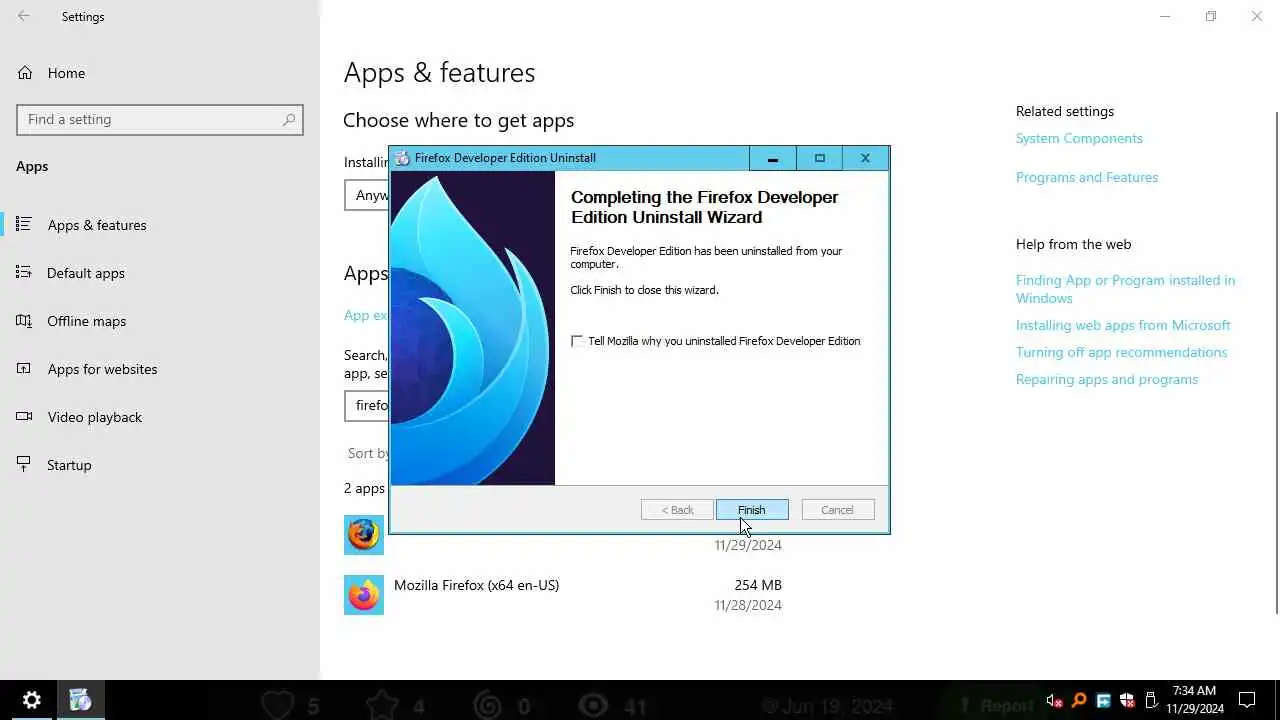
Task: Click the Video playback sidebar icon
Action: click(x=24, y=416)
